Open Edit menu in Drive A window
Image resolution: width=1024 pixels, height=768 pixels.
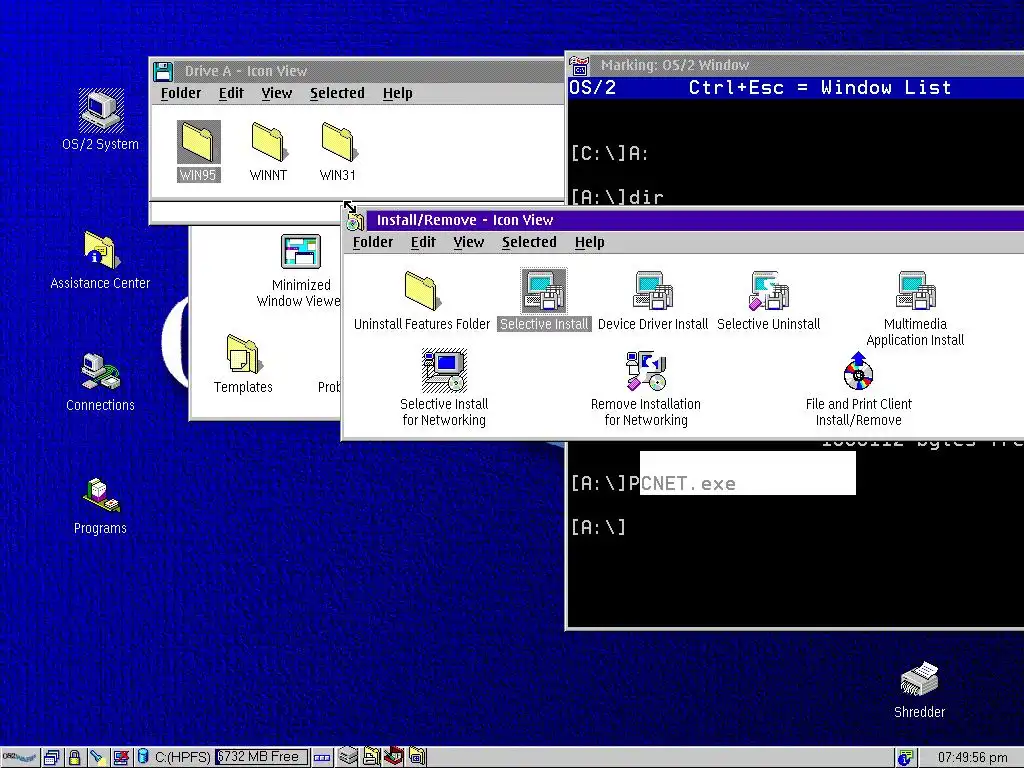(231, 93)
